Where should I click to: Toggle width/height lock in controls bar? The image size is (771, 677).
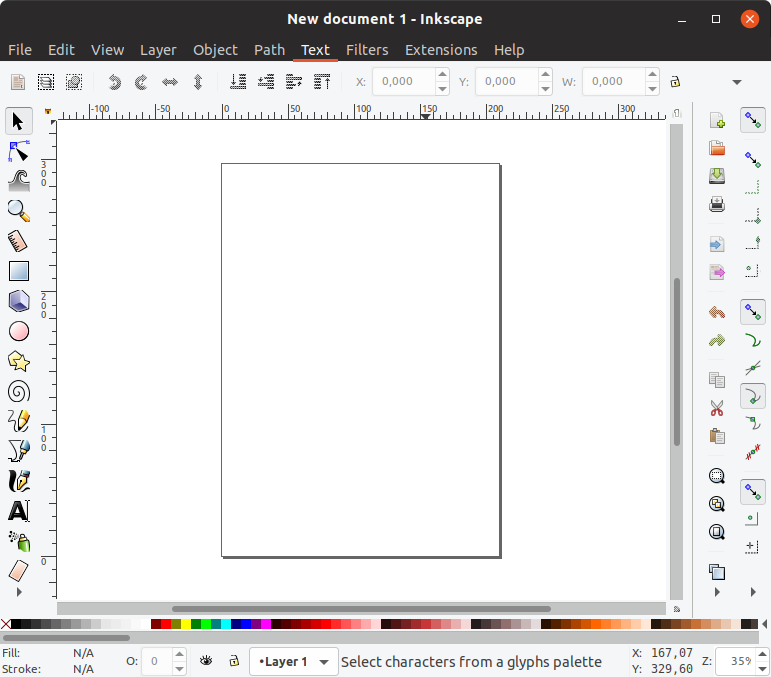(675, 82)
